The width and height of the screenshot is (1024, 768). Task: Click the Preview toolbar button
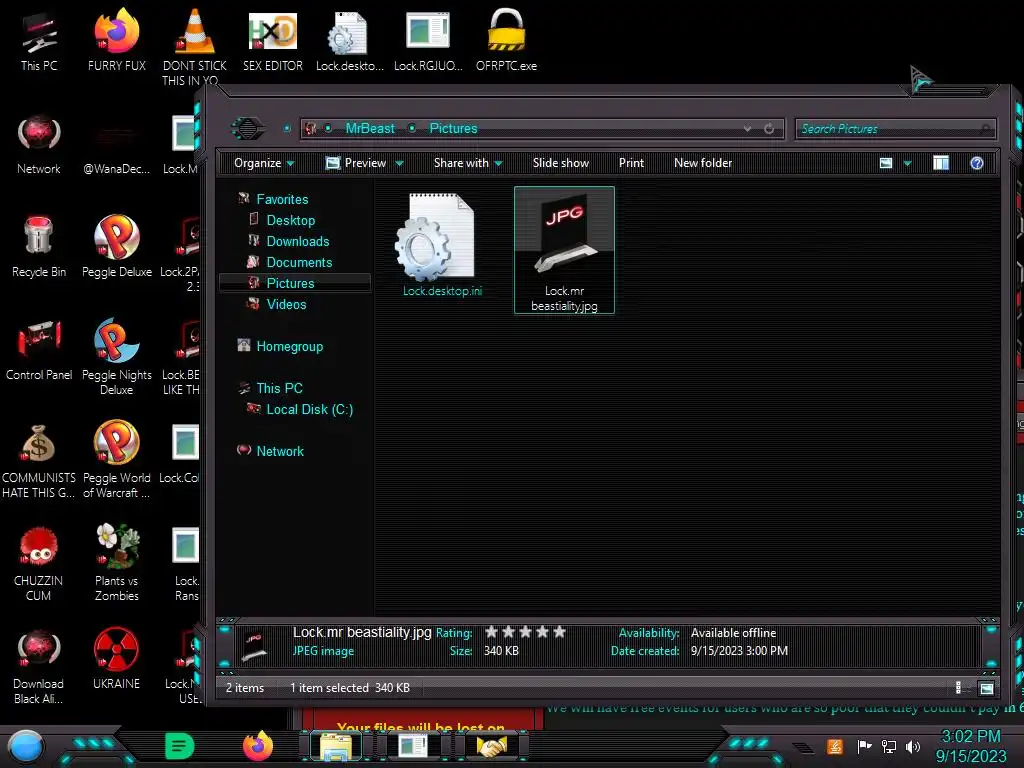[x=356, y=163]
